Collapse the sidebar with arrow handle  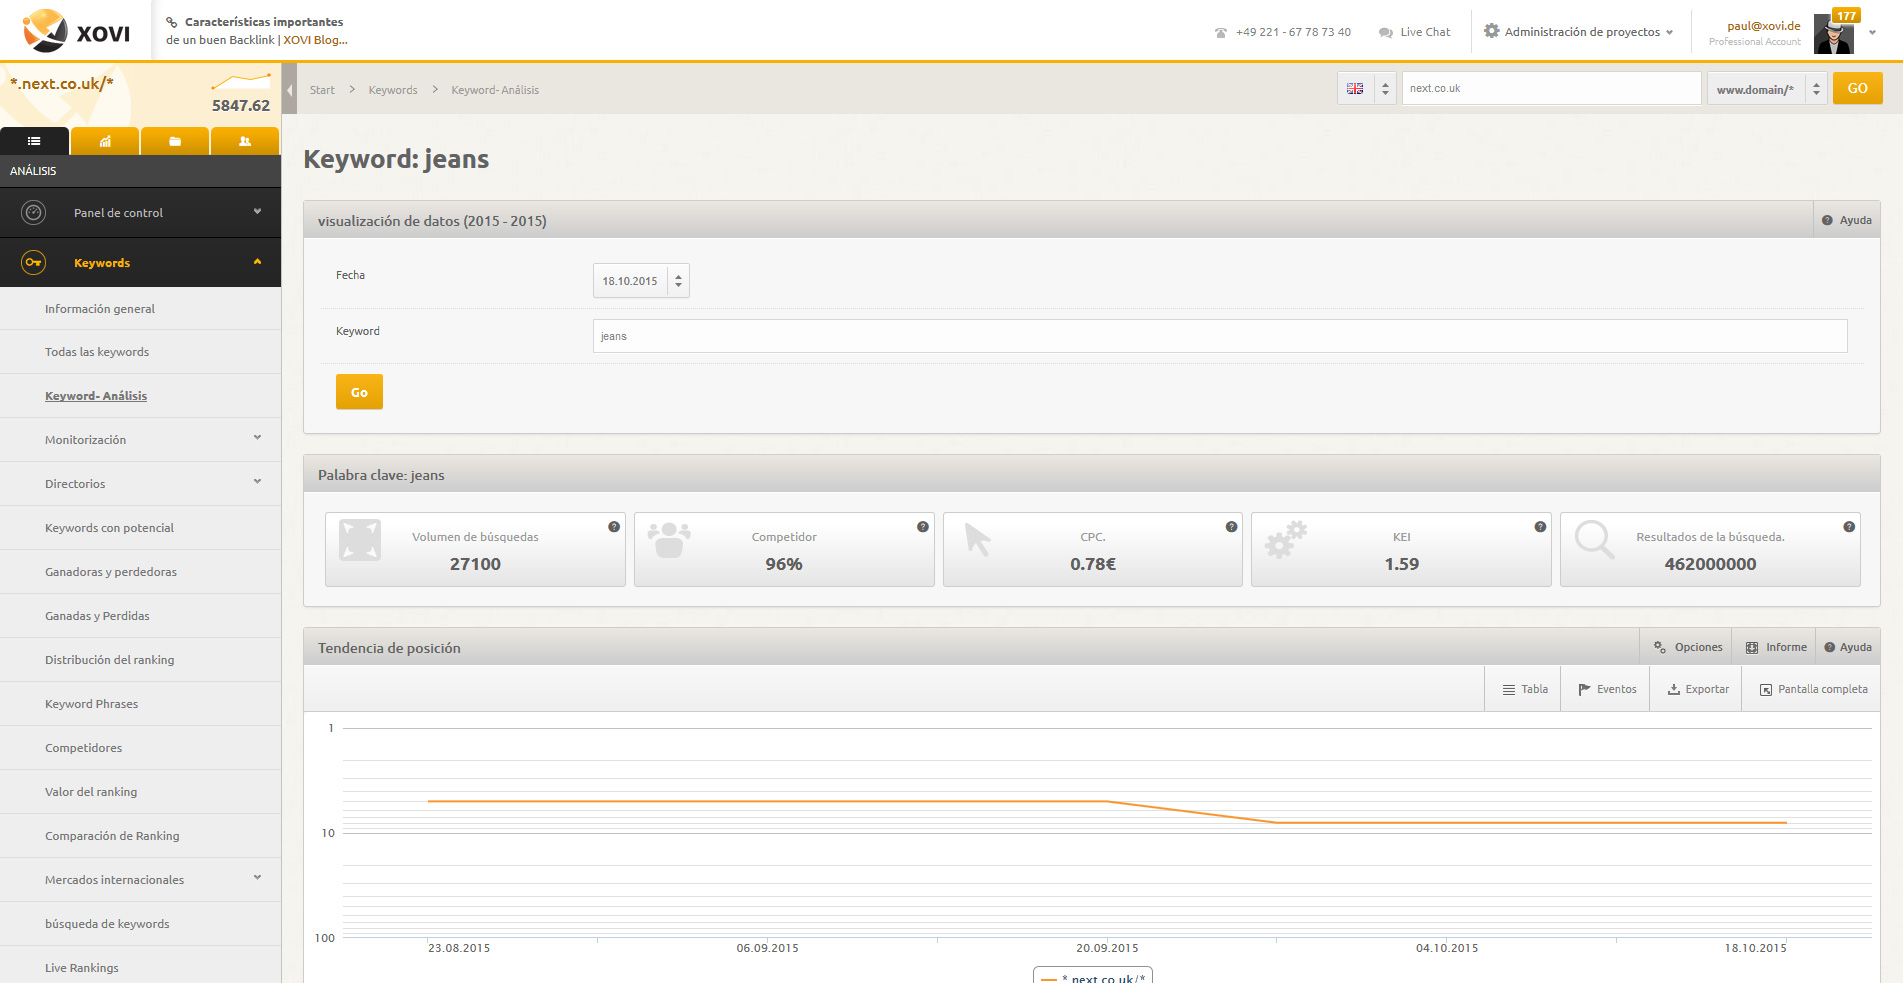pos(289,90)
